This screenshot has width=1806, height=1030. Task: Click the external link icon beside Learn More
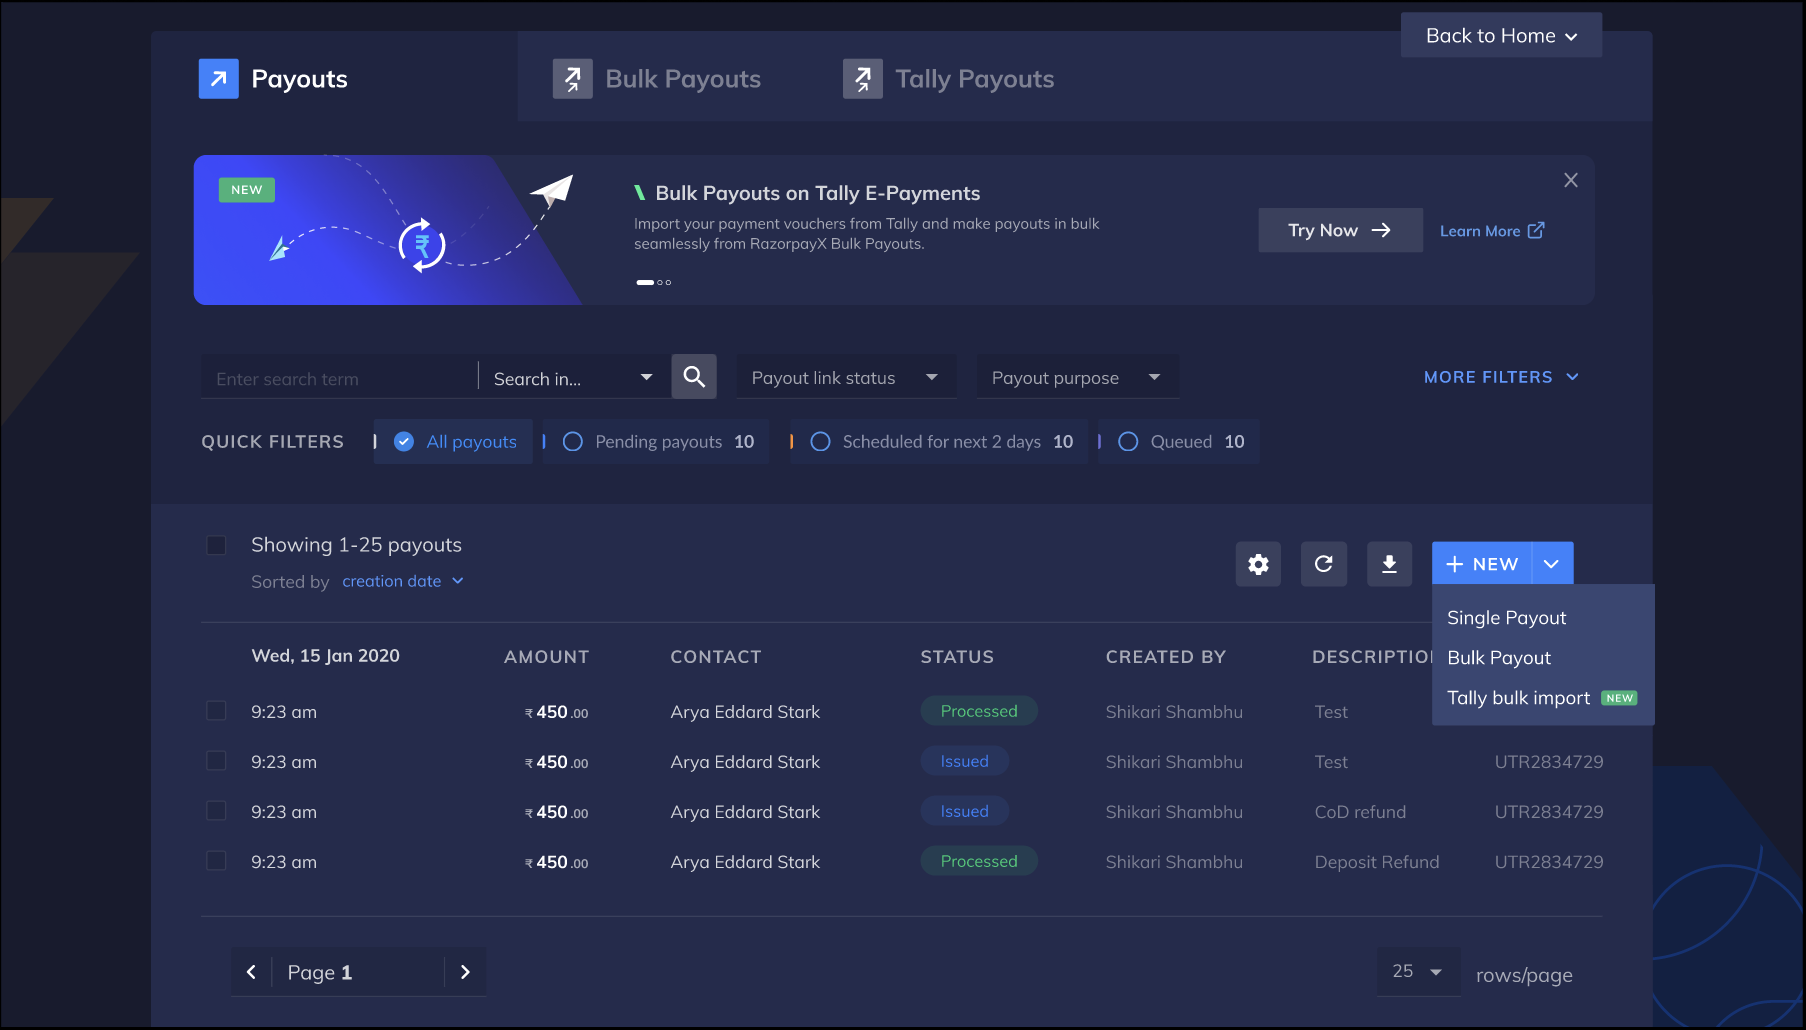pyautogui.click(x=1536, y=230)
